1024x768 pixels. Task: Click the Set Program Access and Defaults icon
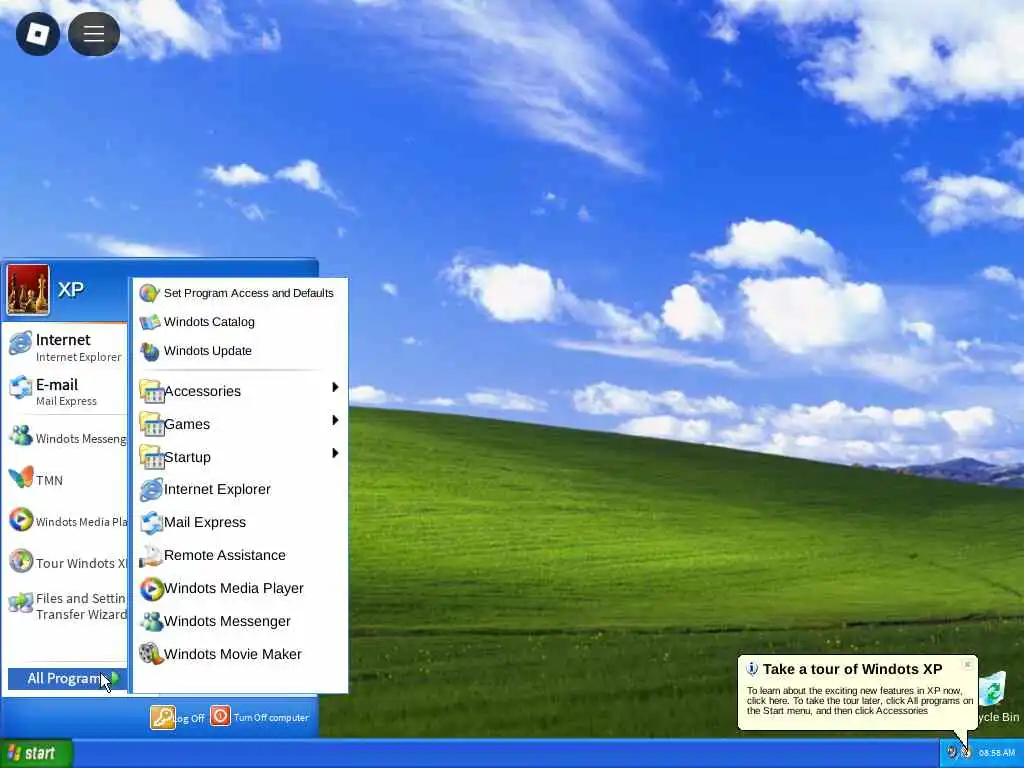coord(150,293)
